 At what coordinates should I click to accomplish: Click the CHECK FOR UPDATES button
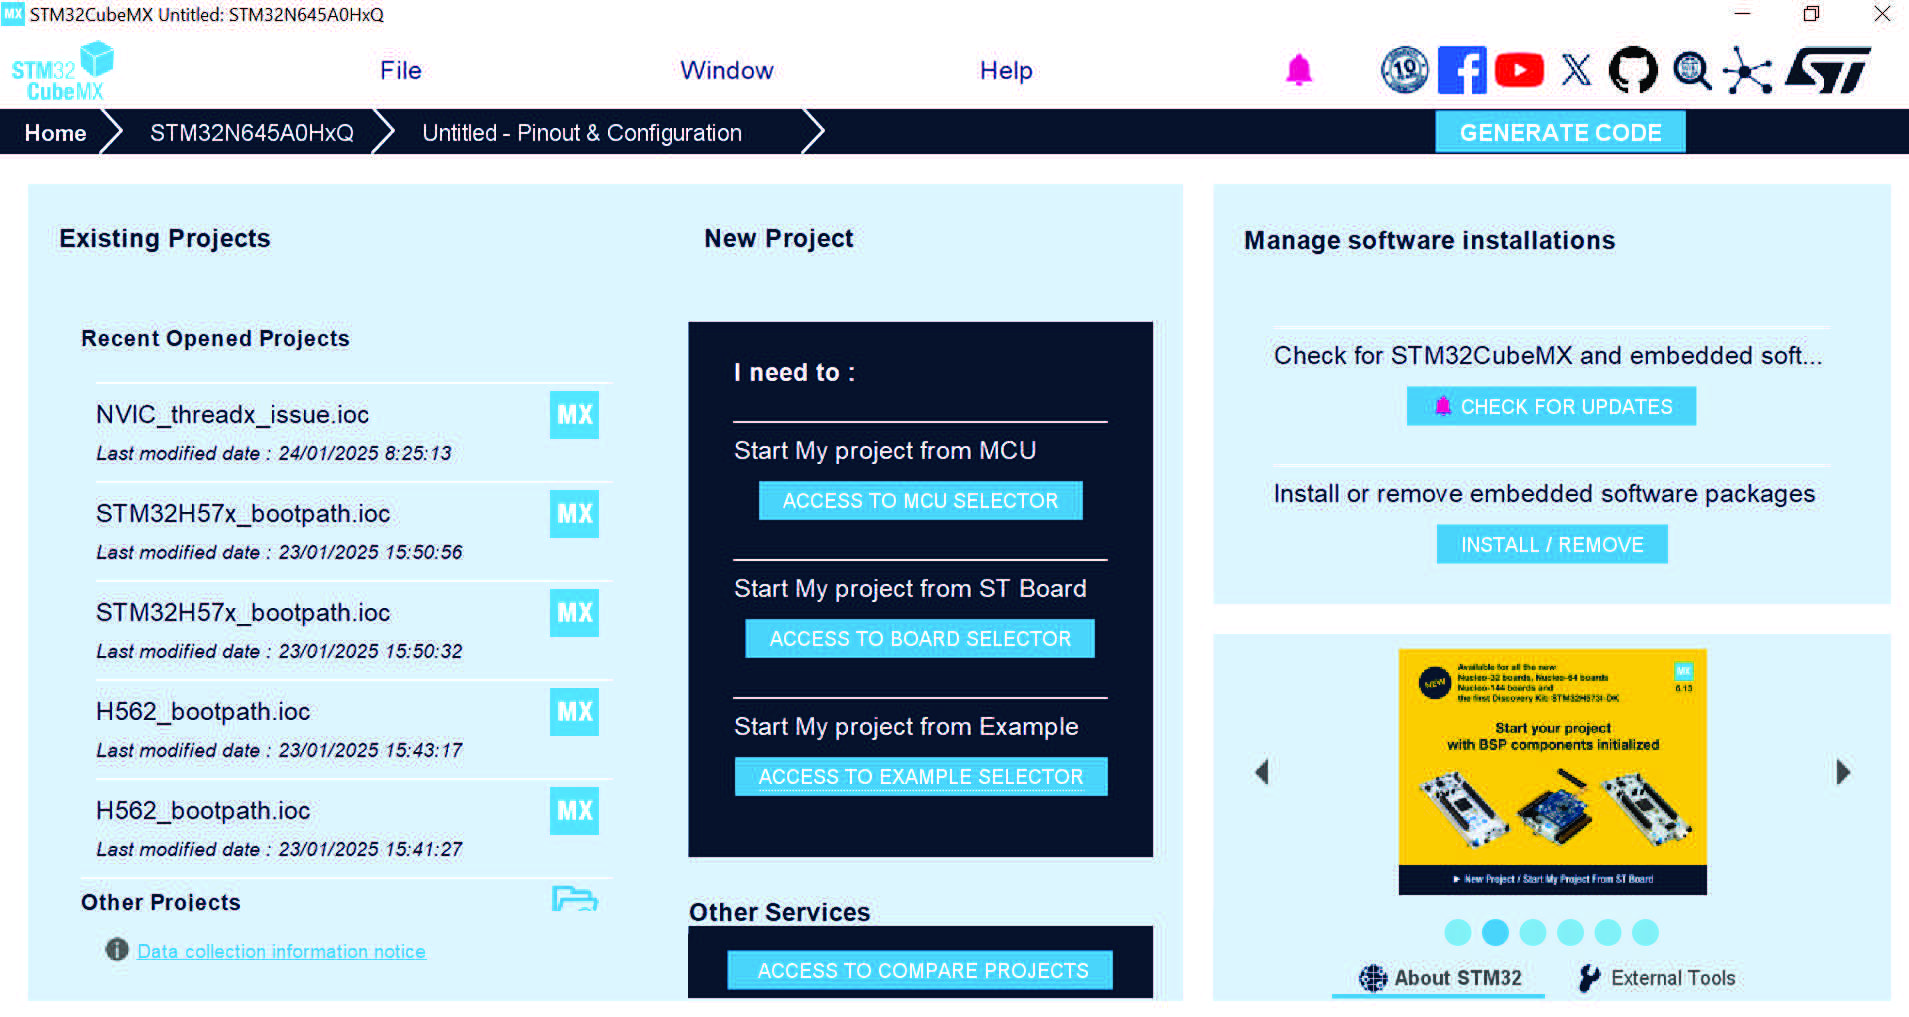tap(1551, 406)
